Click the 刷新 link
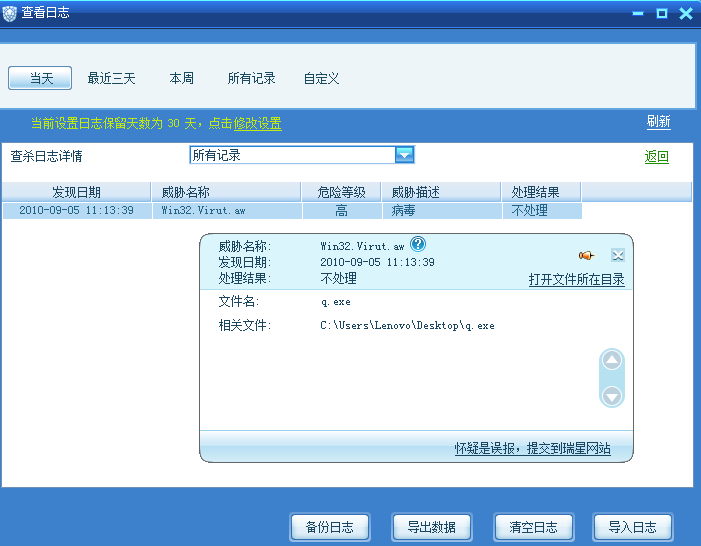This screenshot has width=701, height=546. [659, 122]
